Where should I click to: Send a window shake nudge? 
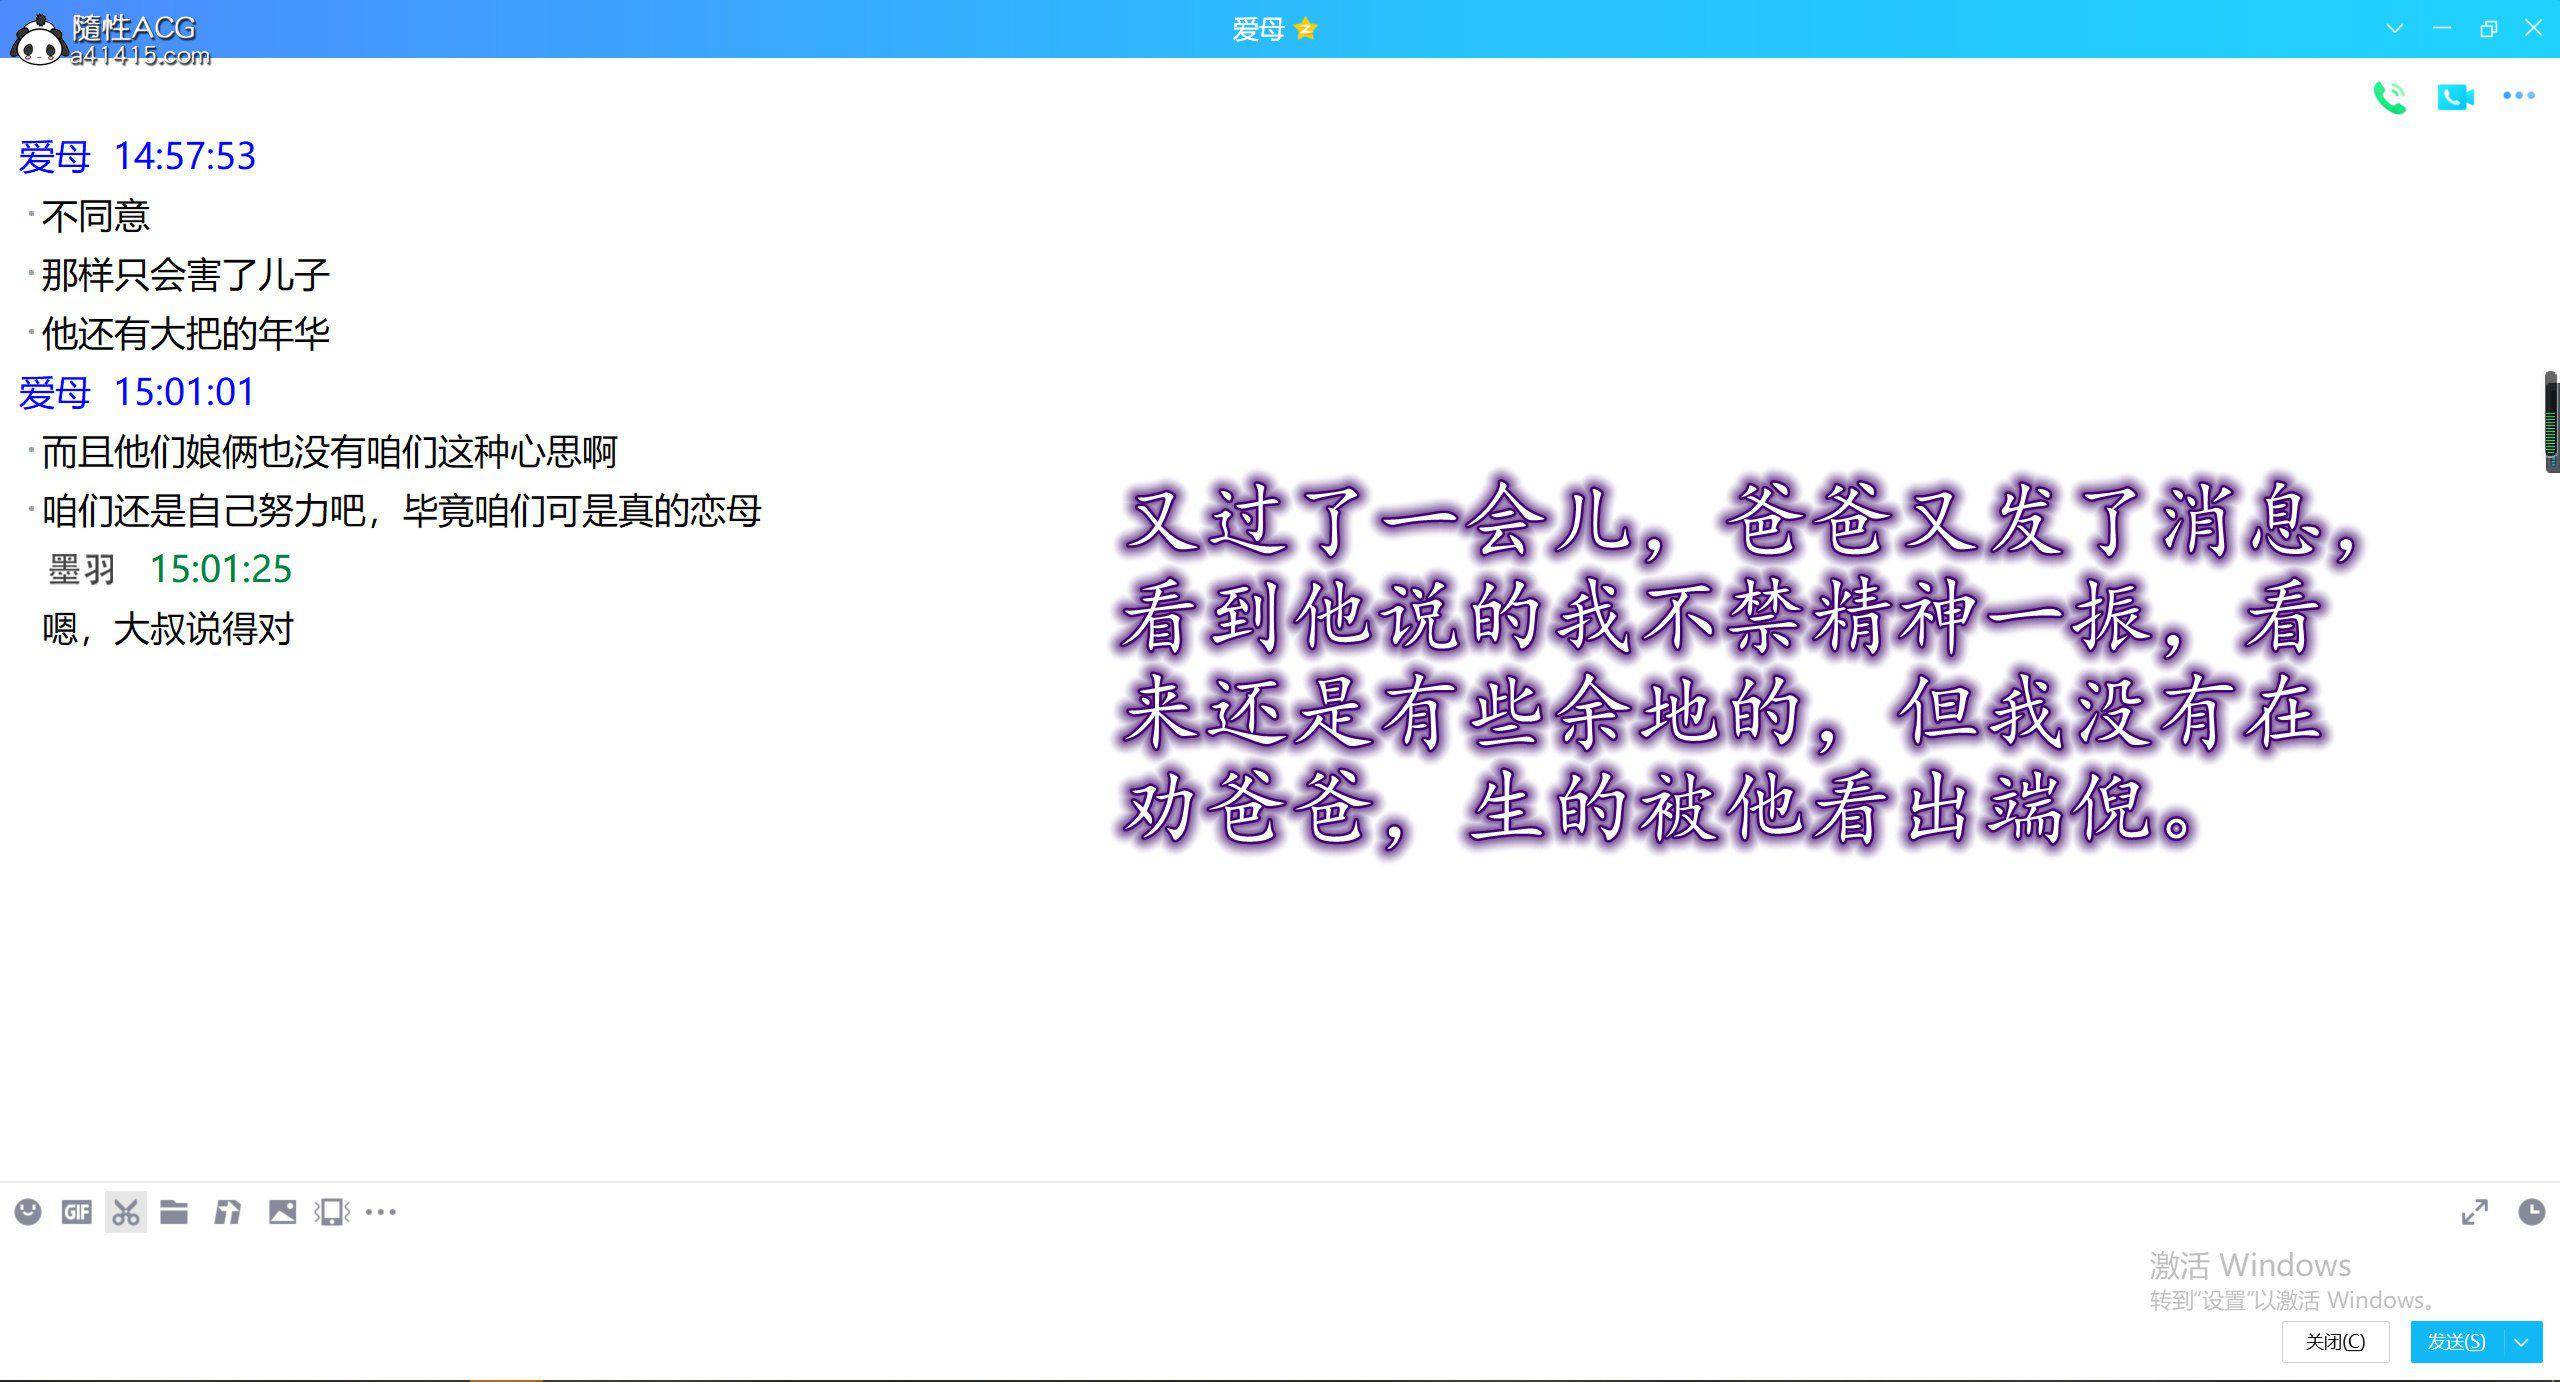tap(332, 1212)
